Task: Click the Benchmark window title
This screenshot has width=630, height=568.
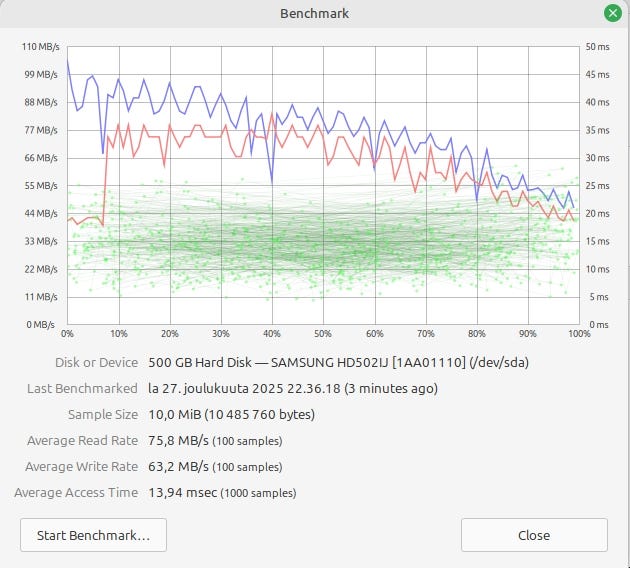Action: click(x=315, y=13)
